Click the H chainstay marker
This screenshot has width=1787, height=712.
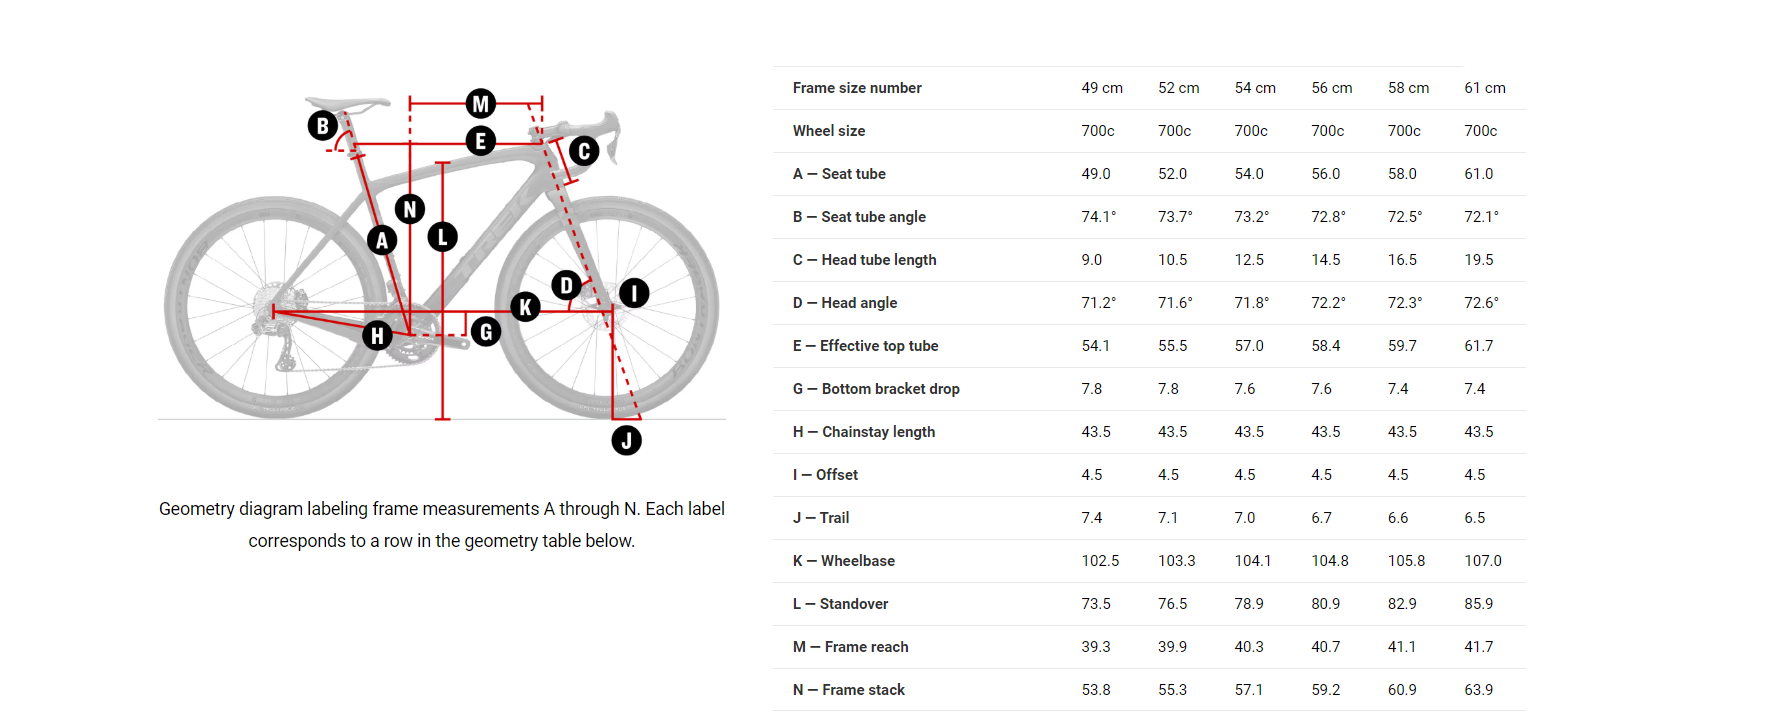[377, 336]
